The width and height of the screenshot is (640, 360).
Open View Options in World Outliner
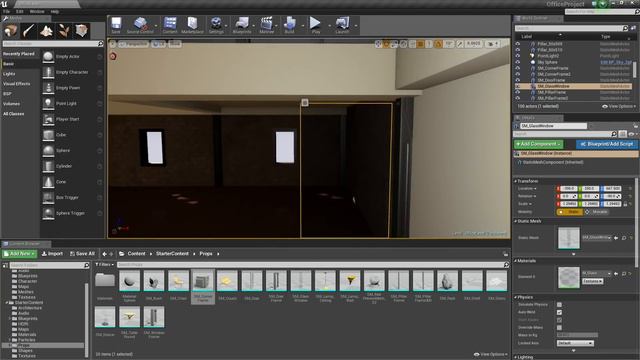619,106
